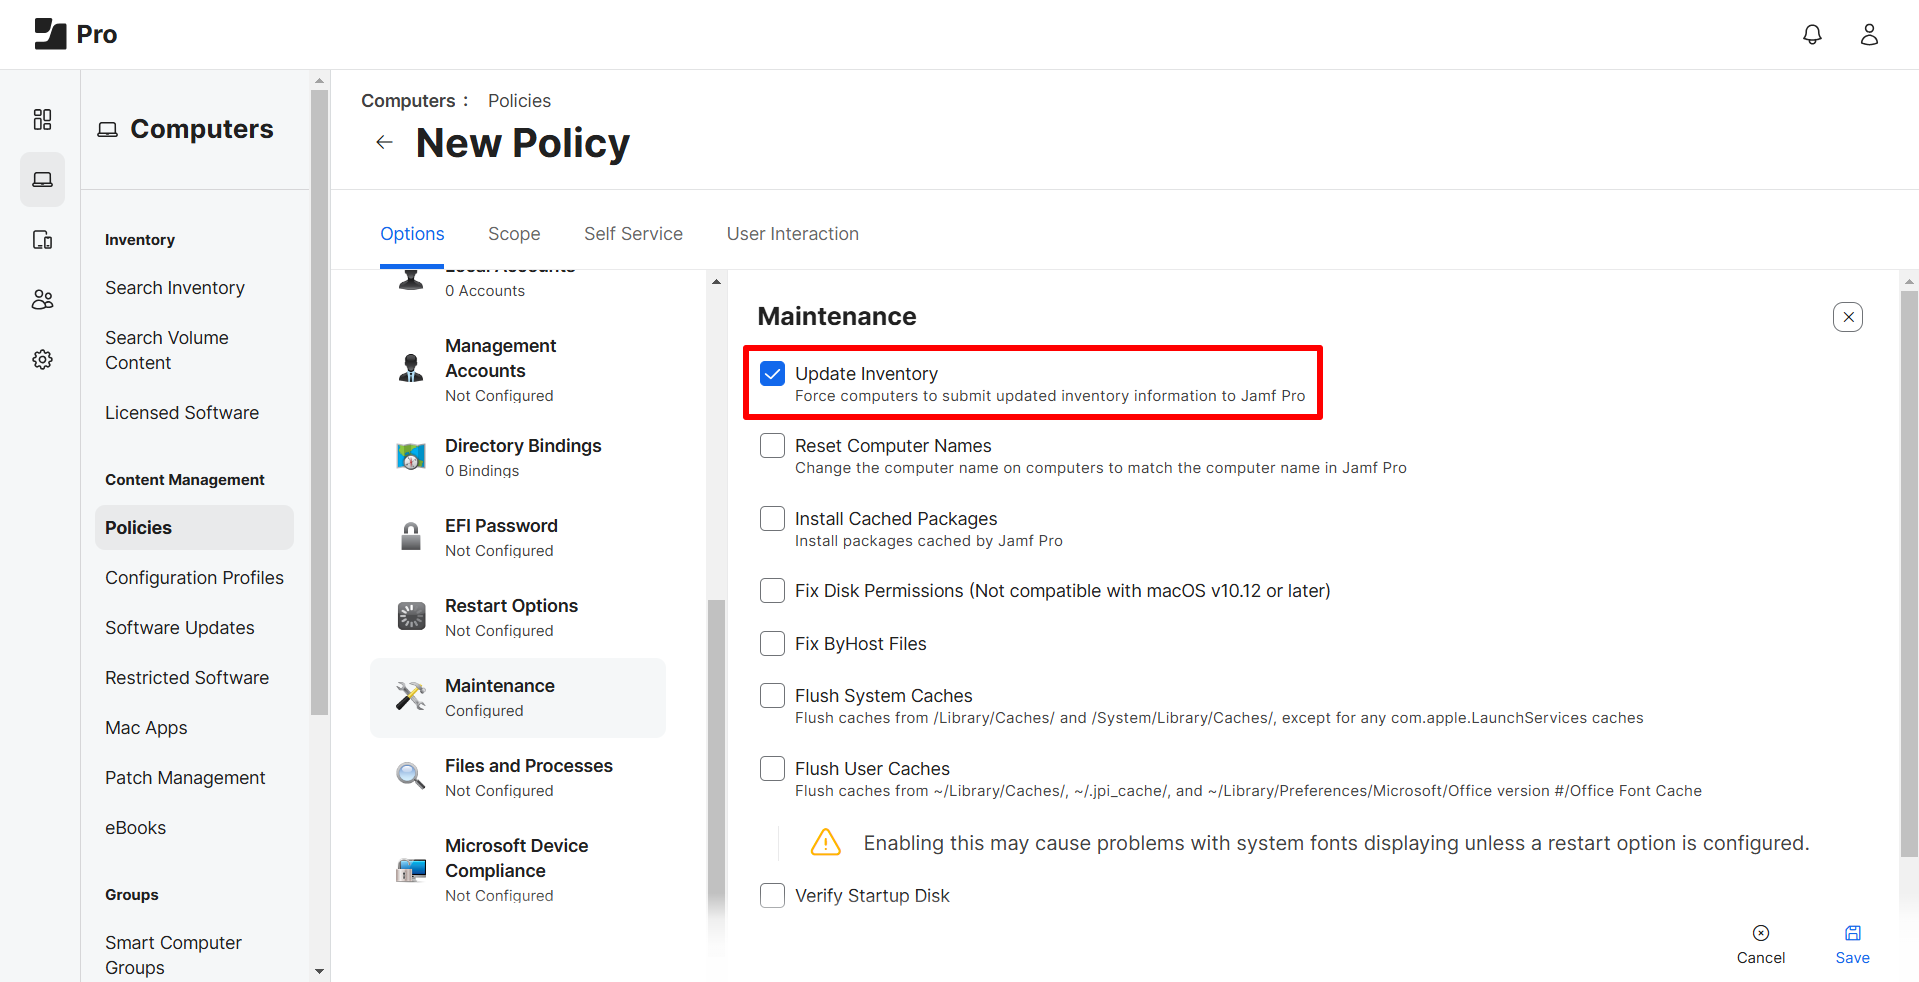
Task: Open the notifications bell
Action: point(1812,35)
